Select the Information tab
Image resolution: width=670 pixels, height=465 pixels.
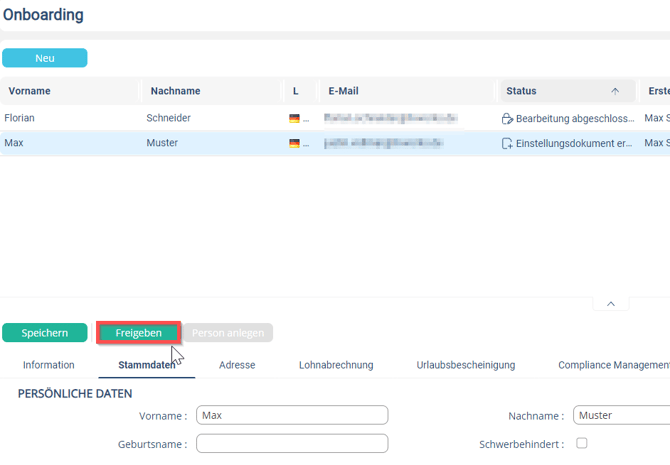tap(49, 365)
